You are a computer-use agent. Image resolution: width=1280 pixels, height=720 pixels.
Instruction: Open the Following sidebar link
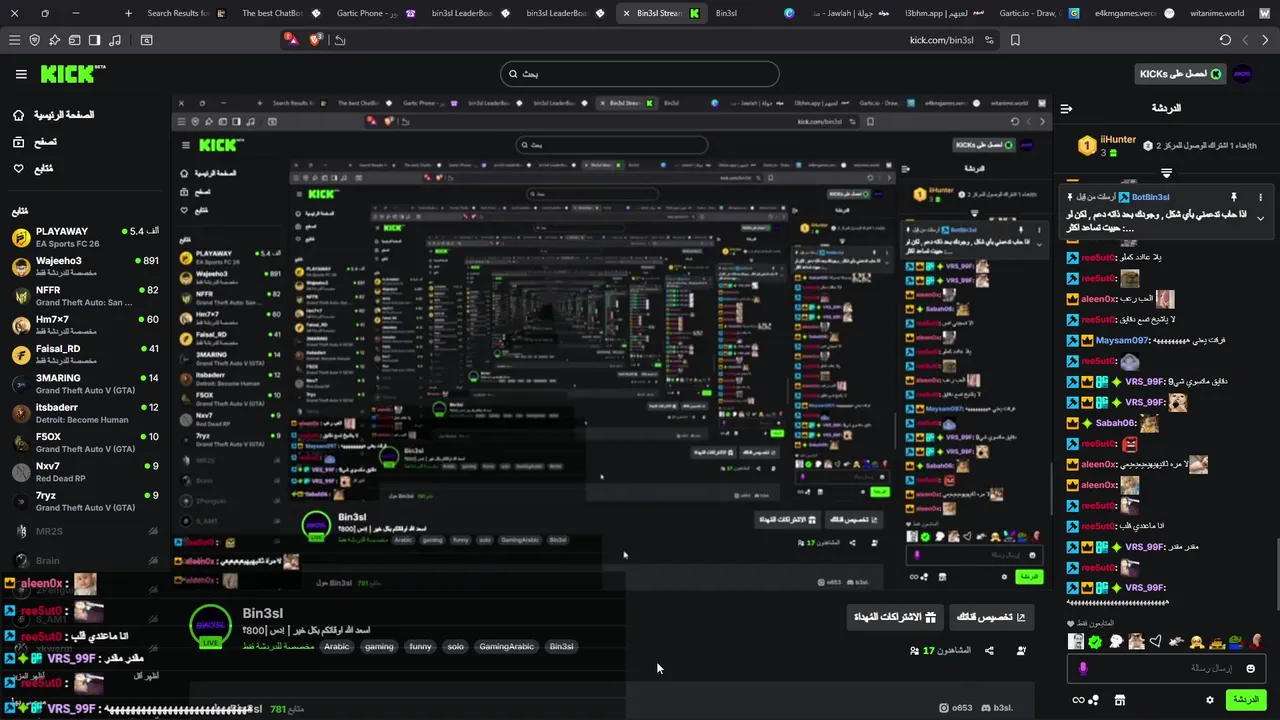[x=33, y=168]
